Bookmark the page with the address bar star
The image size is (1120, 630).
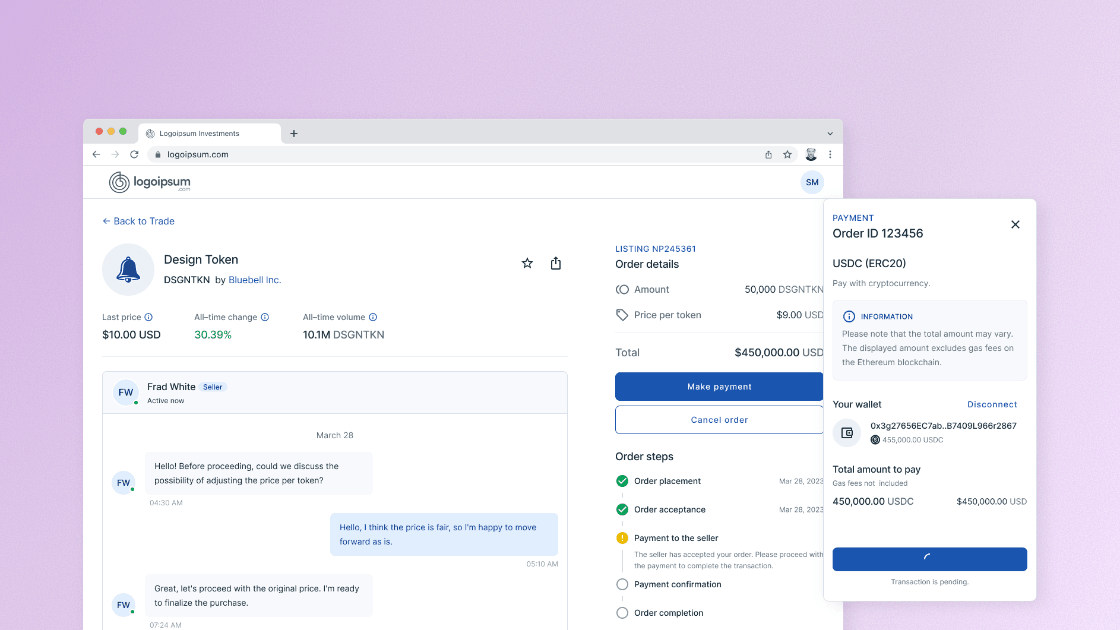(787, 154)
